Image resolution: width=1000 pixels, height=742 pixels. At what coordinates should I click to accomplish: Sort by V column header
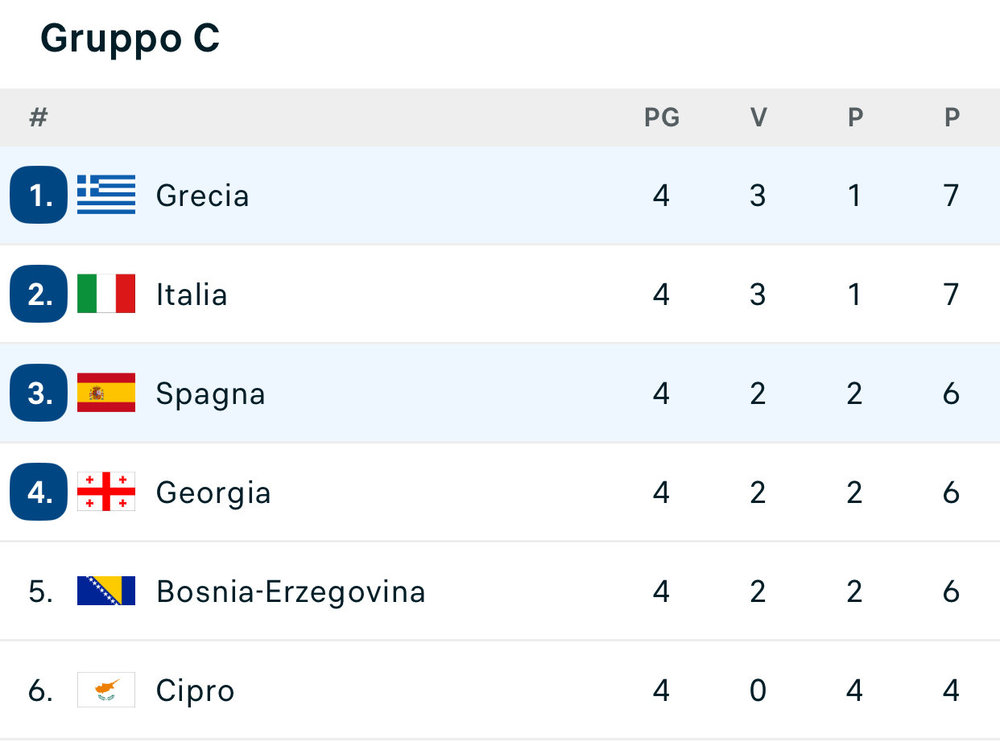pos(758,117)
